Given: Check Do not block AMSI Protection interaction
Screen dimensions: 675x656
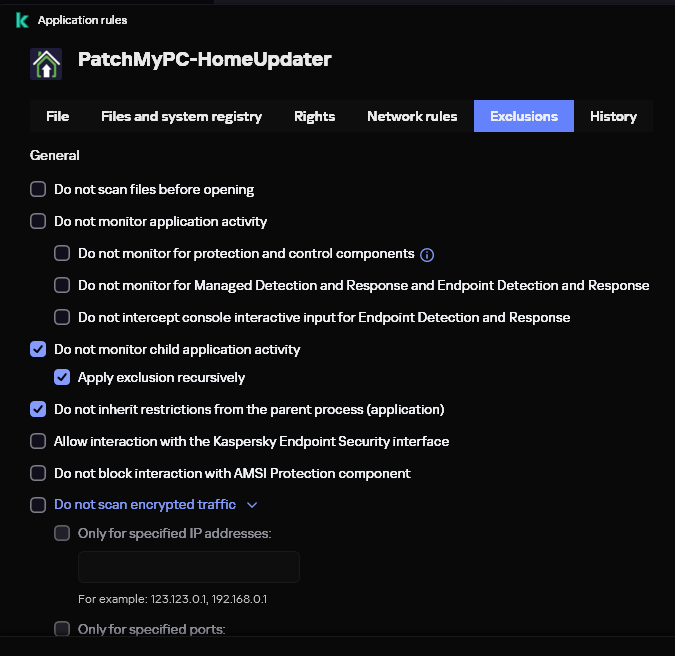Looking at the screenshot, I should pos(38,473).
